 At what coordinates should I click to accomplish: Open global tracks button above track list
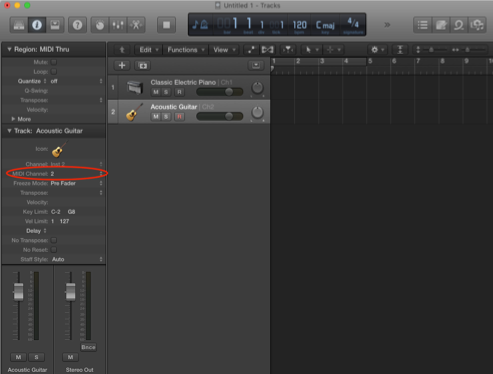click(x=256, y=65)
